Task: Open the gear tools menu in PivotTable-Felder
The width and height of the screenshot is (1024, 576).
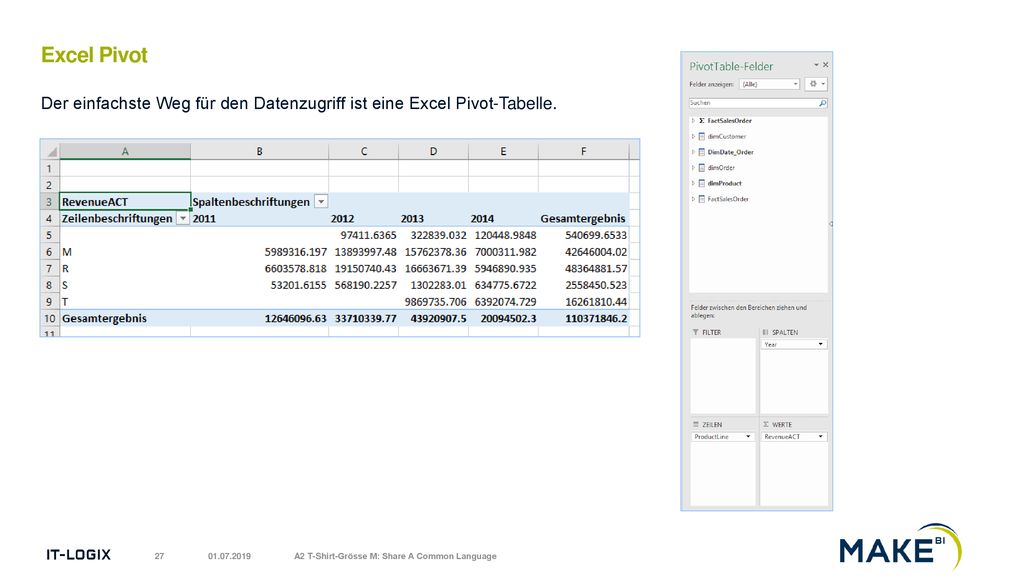Action: 816,84
